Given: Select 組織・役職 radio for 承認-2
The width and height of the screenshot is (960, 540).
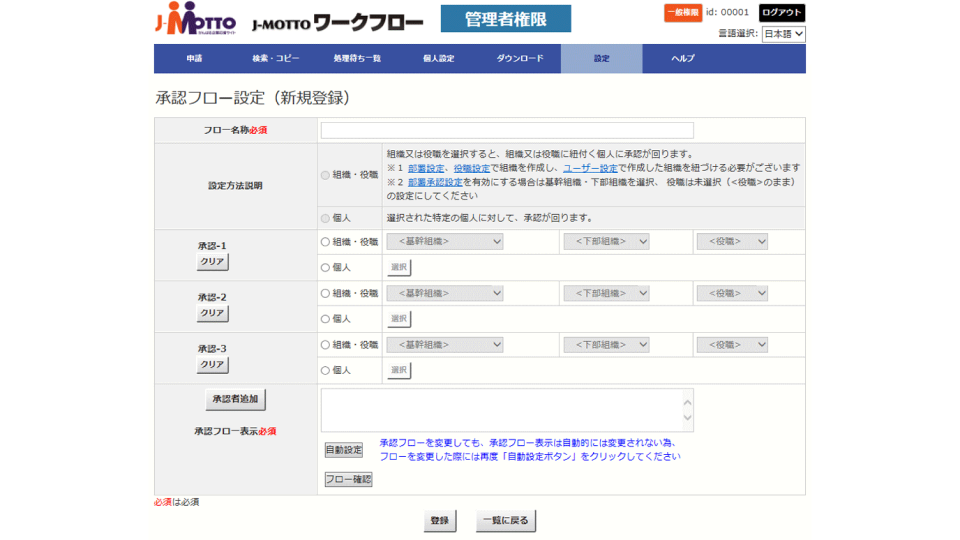Looking at the screenshot, I should click(325, 294).
